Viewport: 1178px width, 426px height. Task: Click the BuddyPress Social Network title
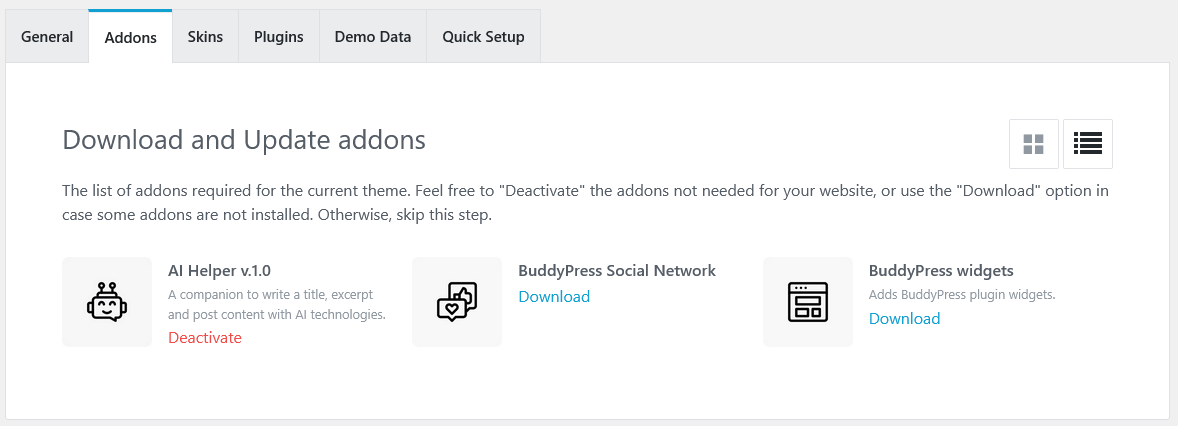617,270
